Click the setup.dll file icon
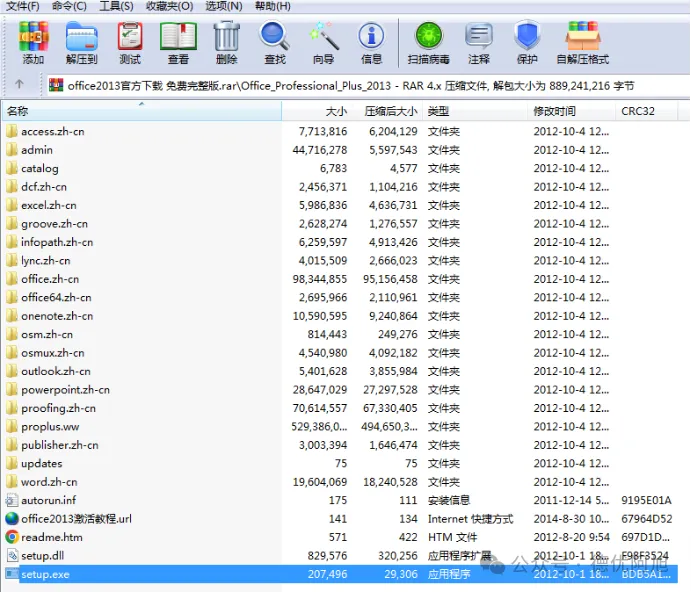This screenshot has height=592, width=691. pos(12,555)
